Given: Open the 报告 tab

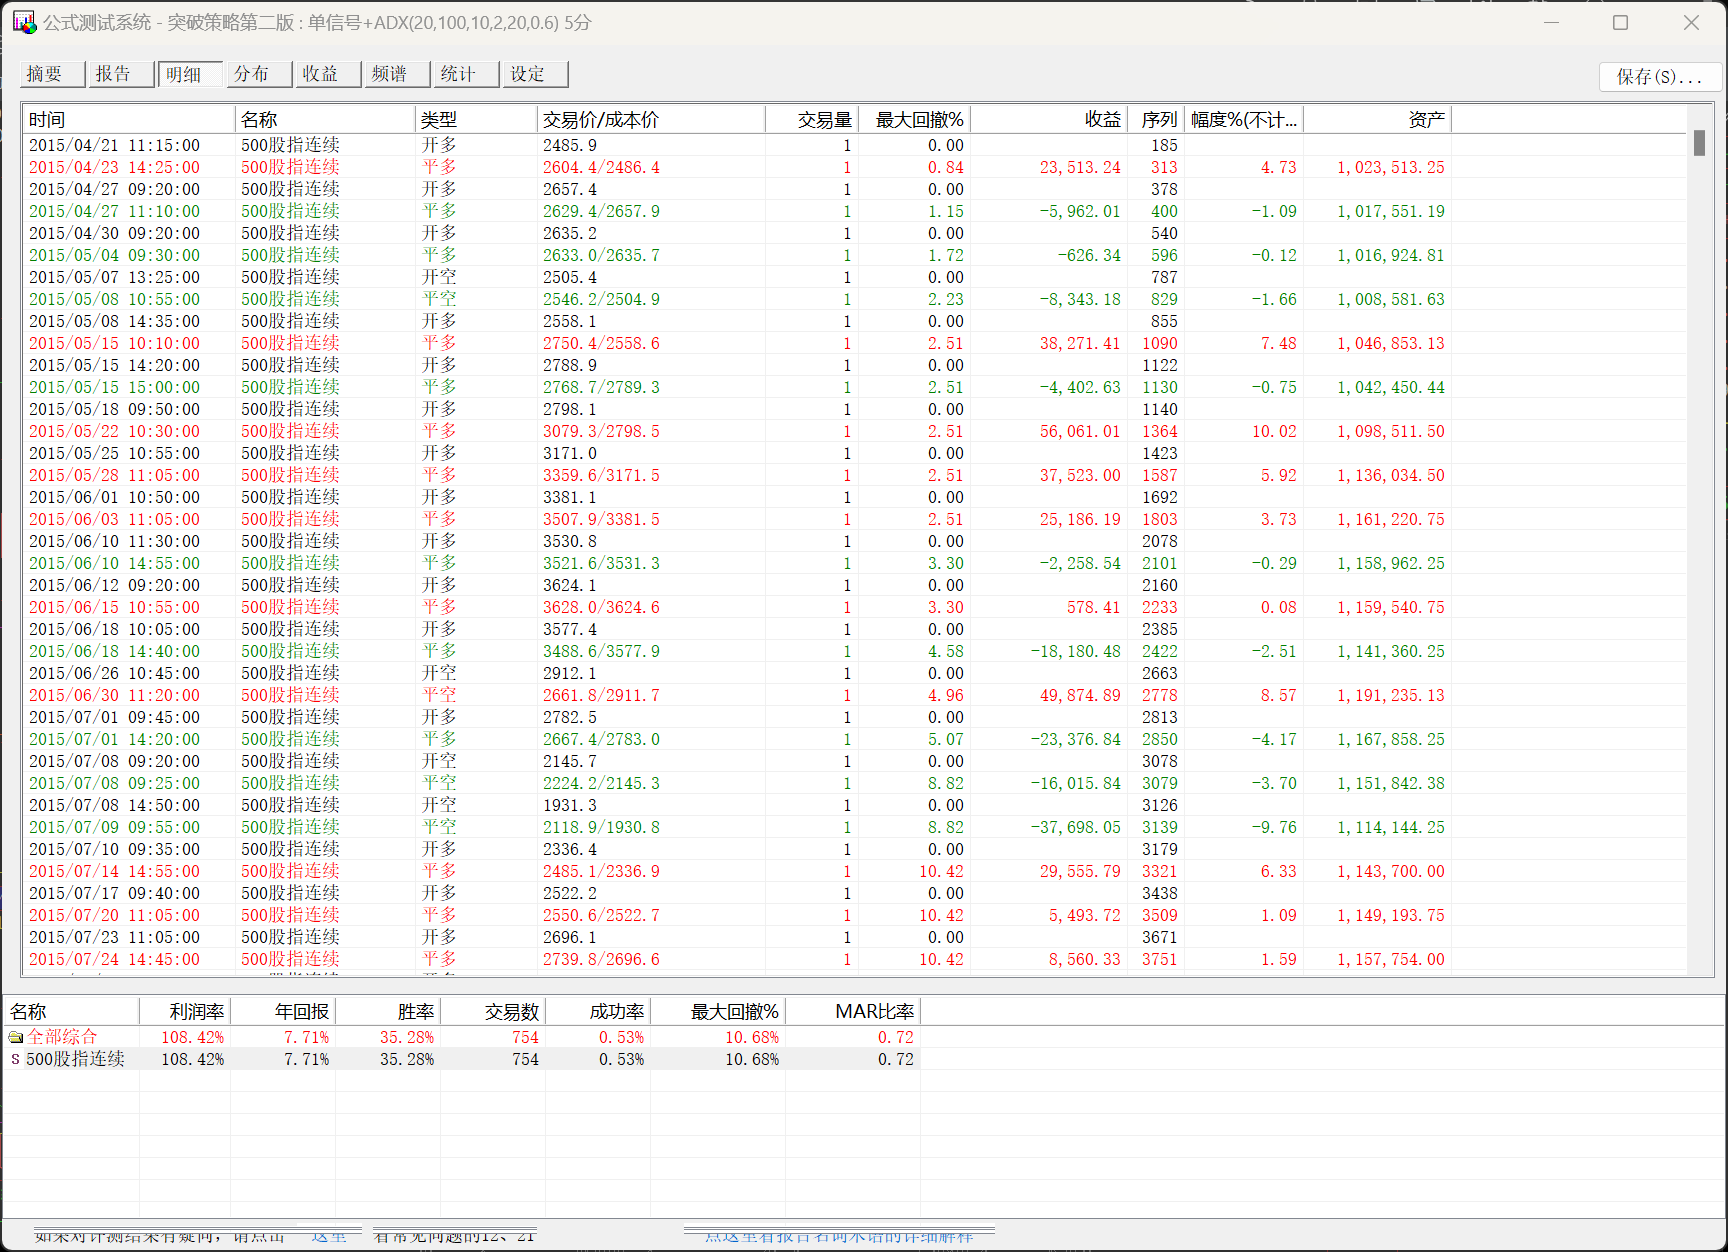Looking at the screenshot, I should [x=121, y=74].
